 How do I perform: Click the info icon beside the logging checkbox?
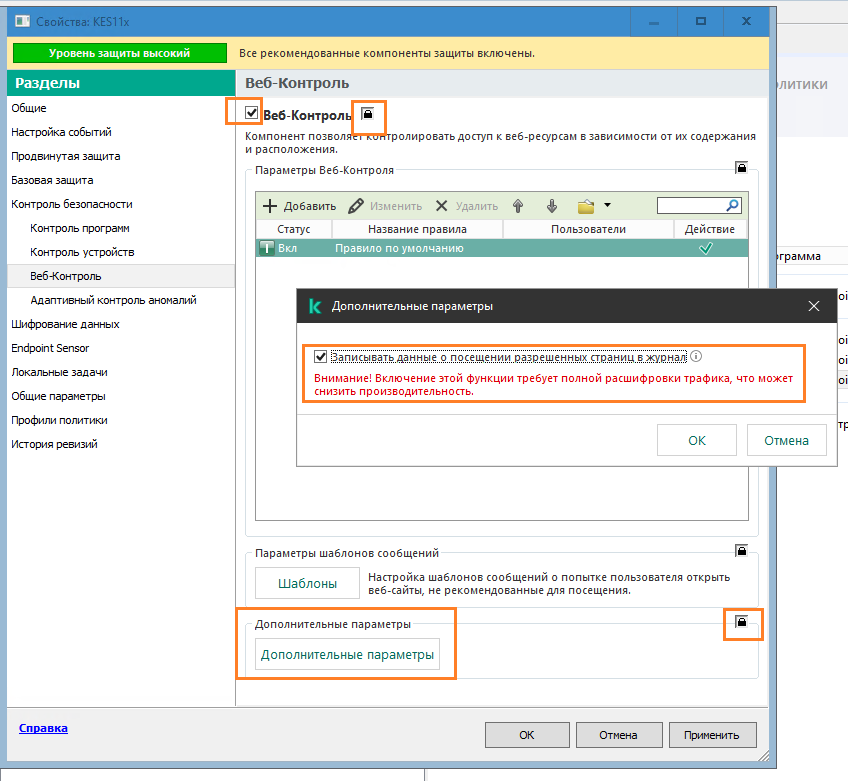[x=697, y=356]
